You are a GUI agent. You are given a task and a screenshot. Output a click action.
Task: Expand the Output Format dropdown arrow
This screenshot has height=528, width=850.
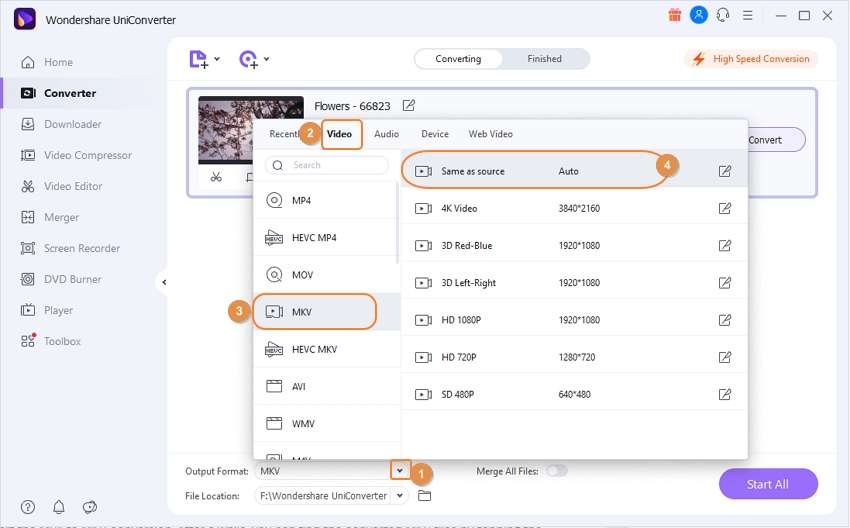tap(400, 471)
